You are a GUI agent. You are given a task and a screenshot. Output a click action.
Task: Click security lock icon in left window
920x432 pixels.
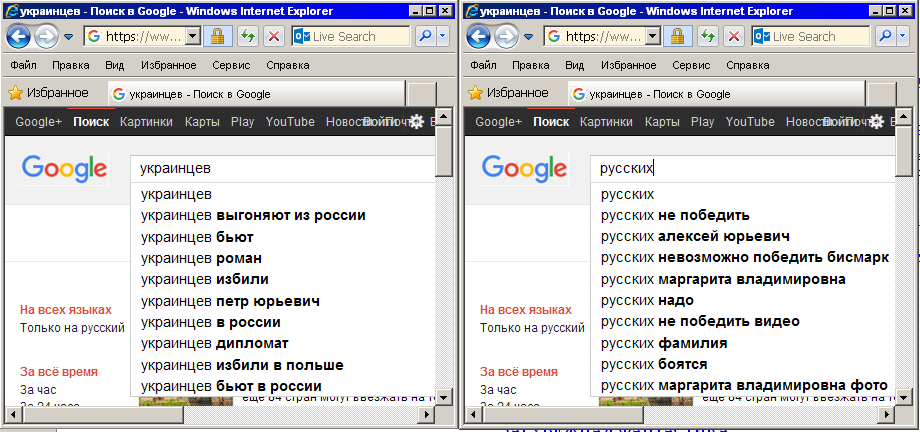coord(218,37)
